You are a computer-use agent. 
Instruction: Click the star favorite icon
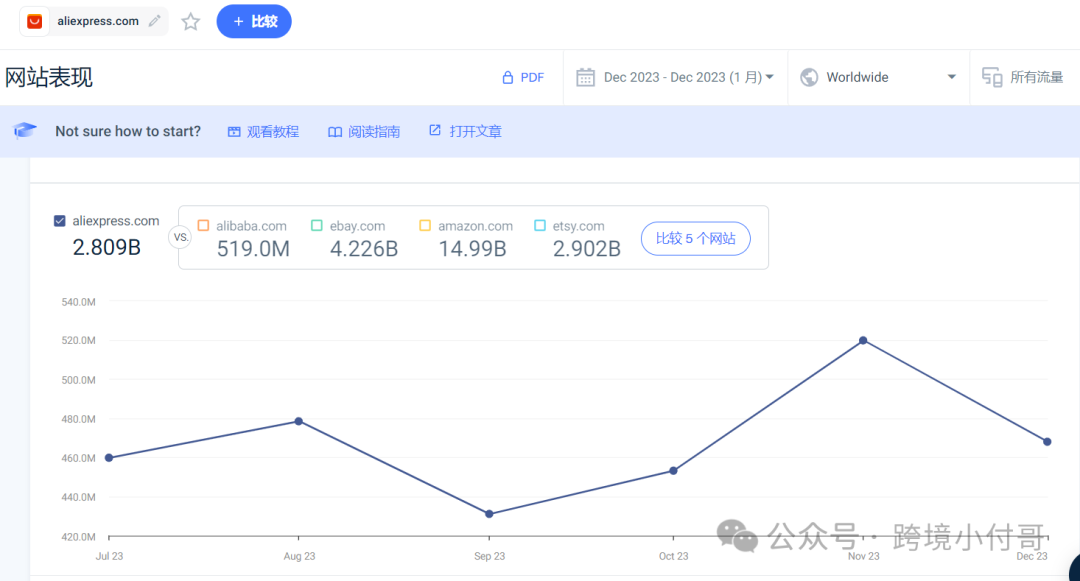(x=191, y=21)
